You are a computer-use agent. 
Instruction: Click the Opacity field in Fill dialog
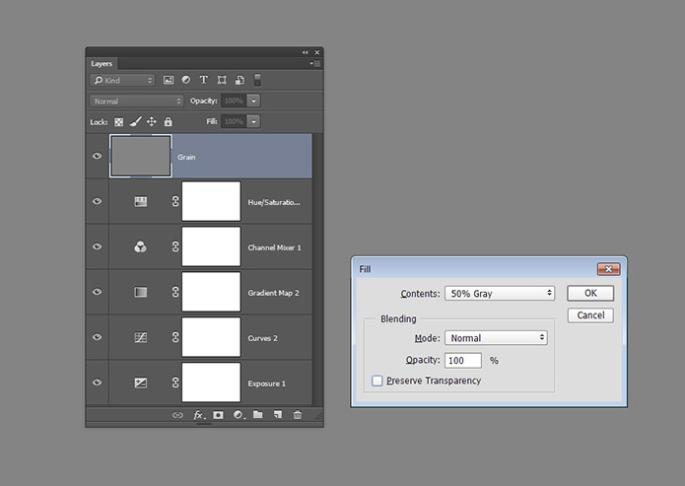463,360
